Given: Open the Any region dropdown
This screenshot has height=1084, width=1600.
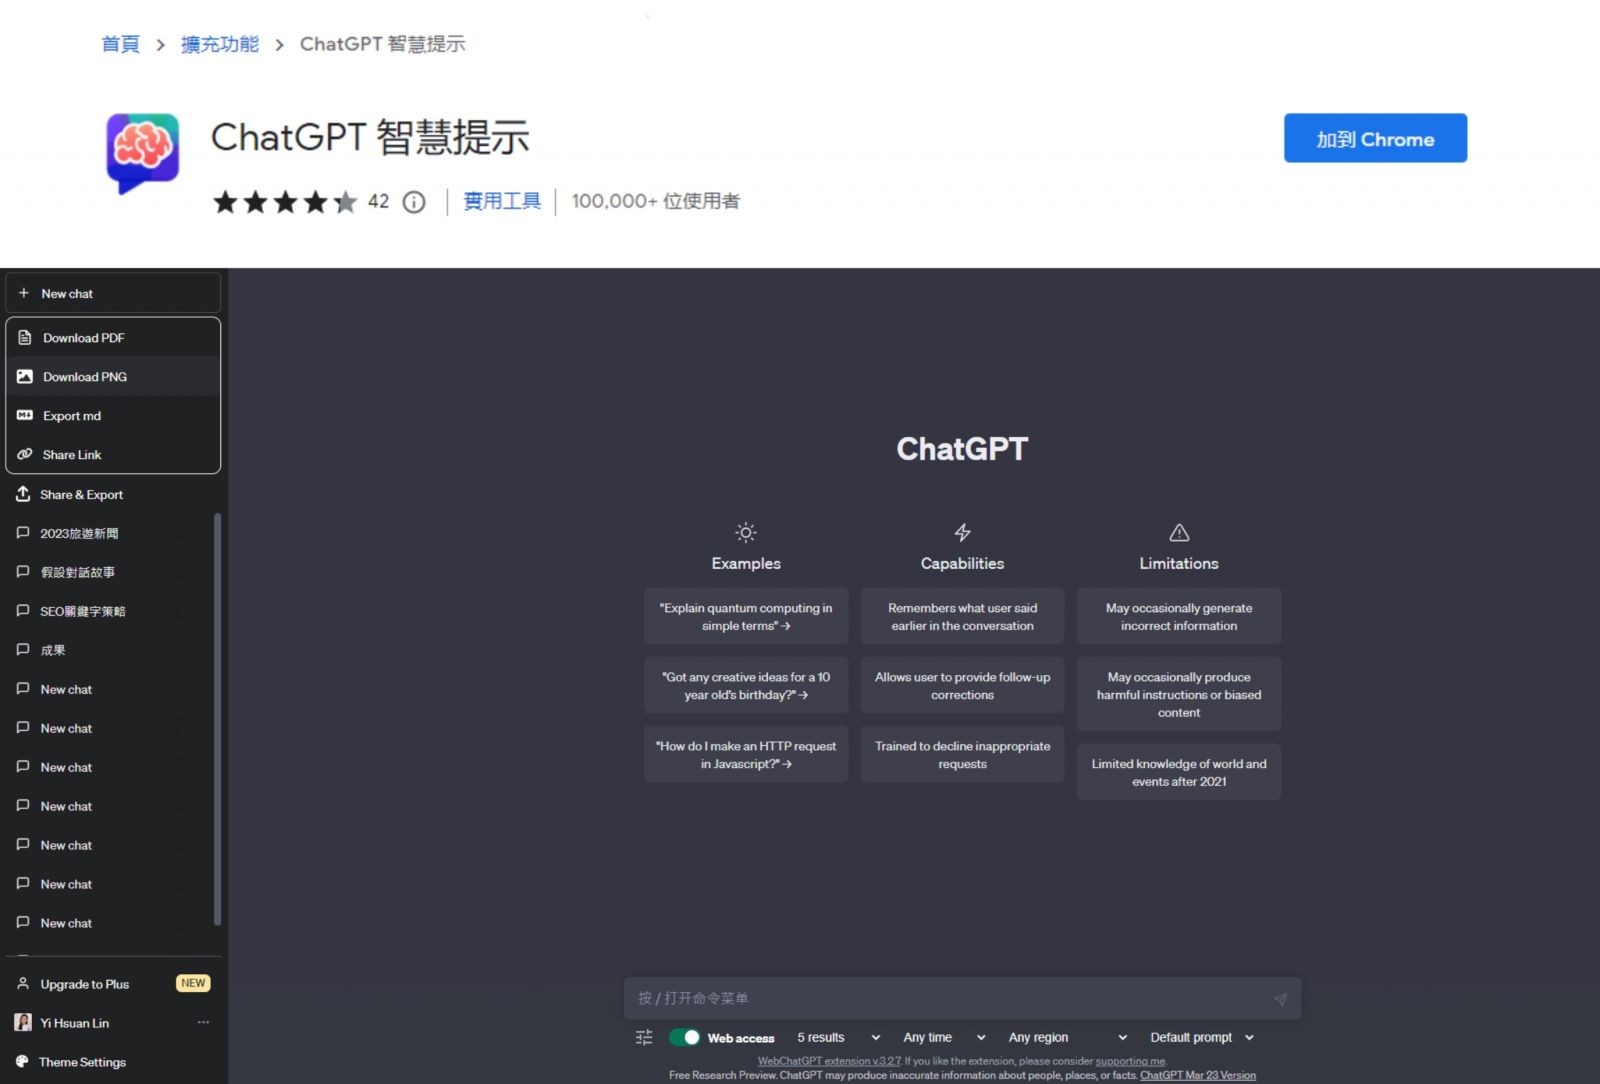Looking at the screenshot, I should (x=1068, y=1038).
